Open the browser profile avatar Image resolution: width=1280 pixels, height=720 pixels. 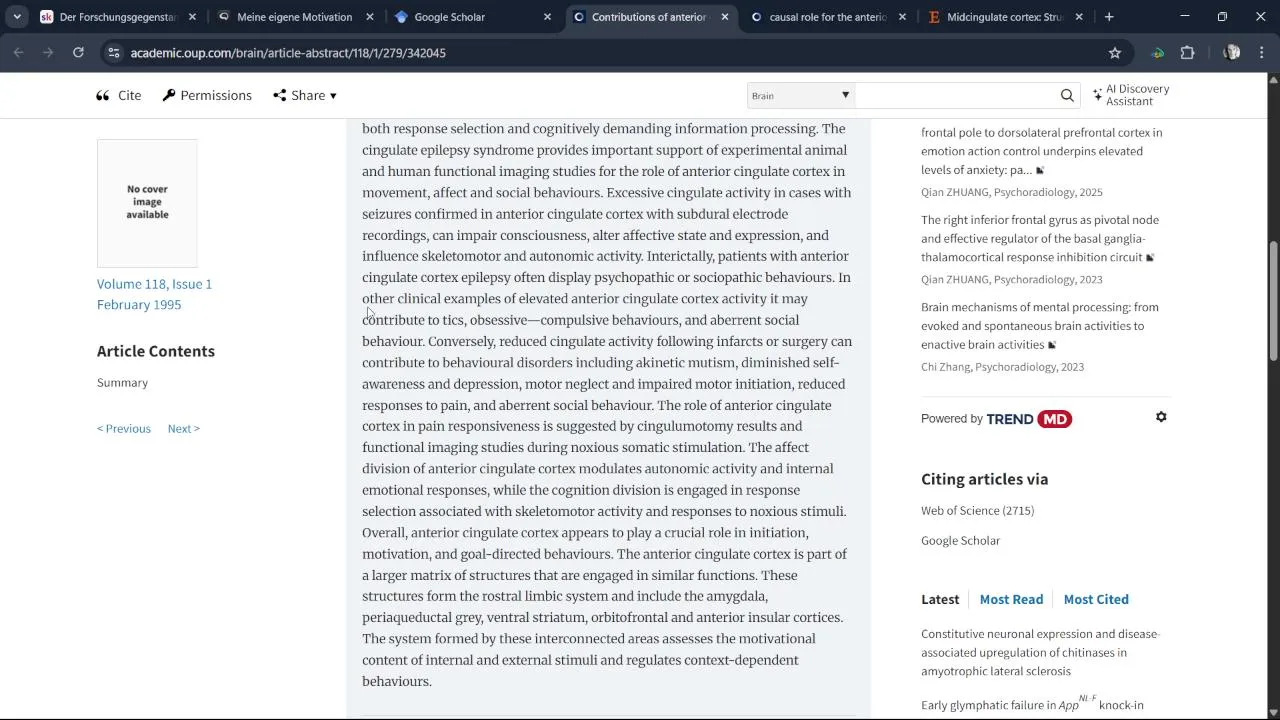coord(1231,52)
